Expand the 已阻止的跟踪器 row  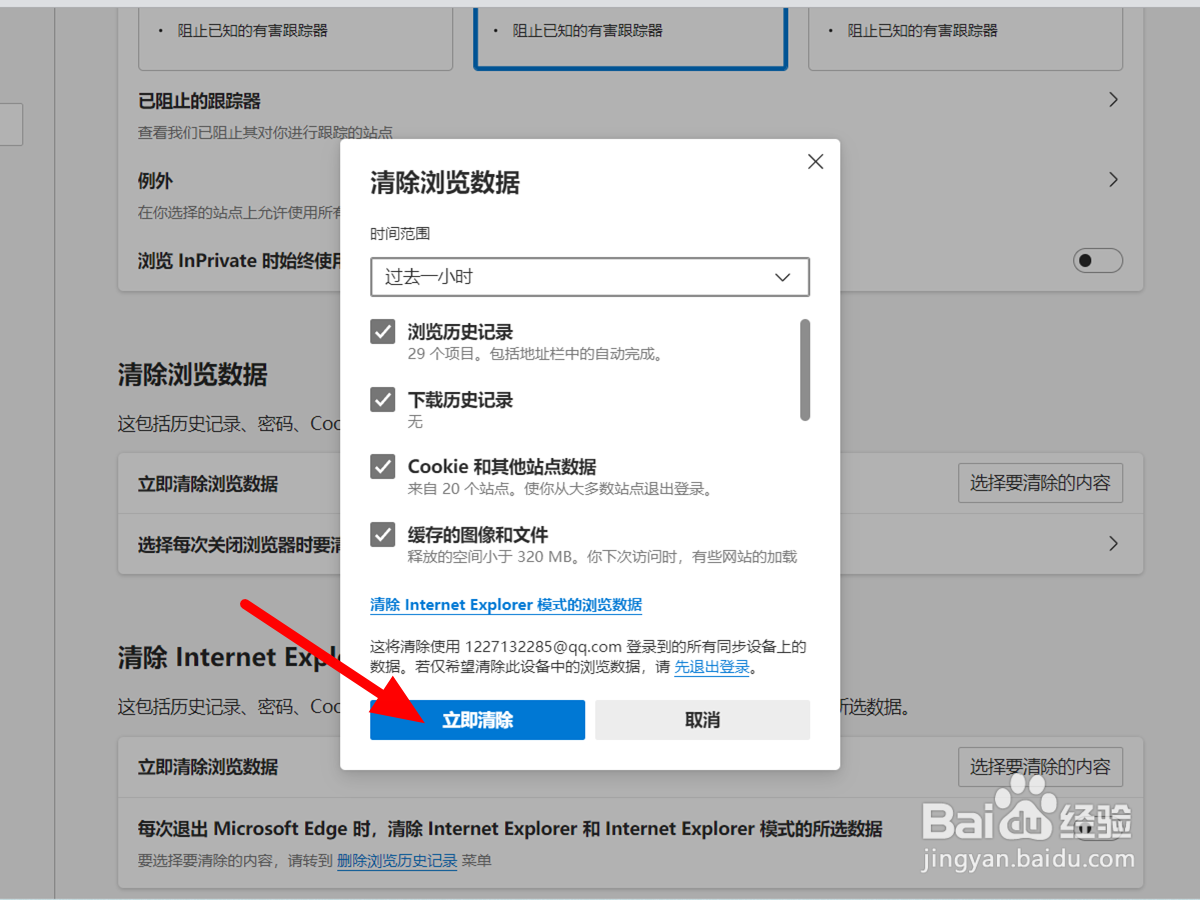pyautogui.click(x=1113, y=100)
